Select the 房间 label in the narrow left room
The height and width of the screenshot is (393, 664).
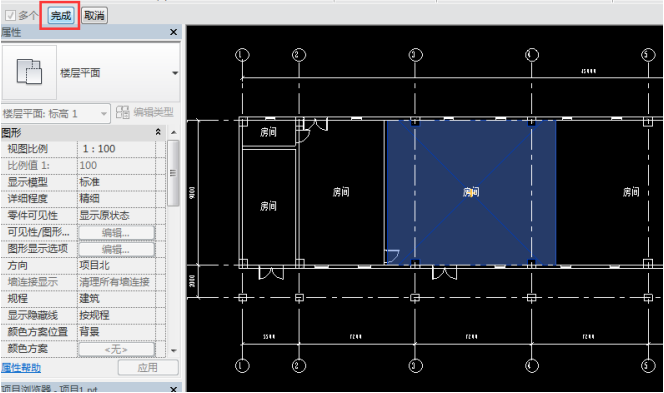pyautogui.click(x=268, y=206)
